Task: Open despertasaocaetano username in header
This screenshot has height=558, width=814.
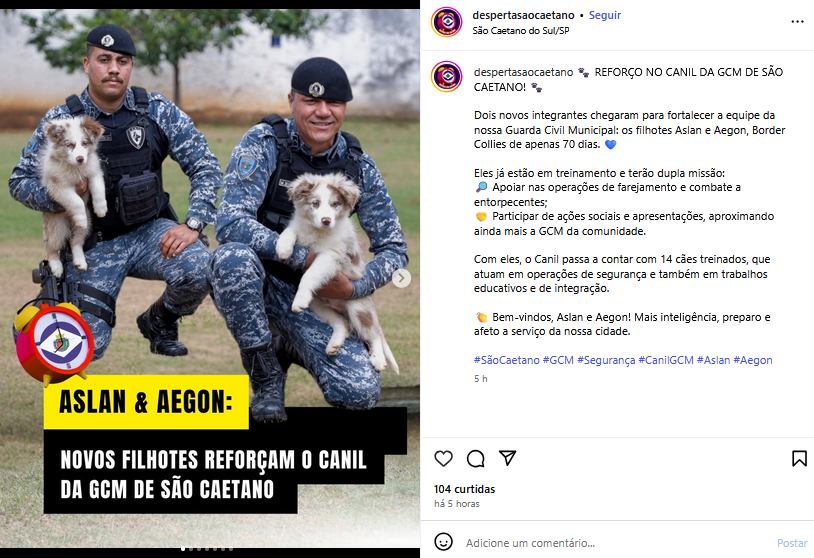Action: click(x=523, y=15)
